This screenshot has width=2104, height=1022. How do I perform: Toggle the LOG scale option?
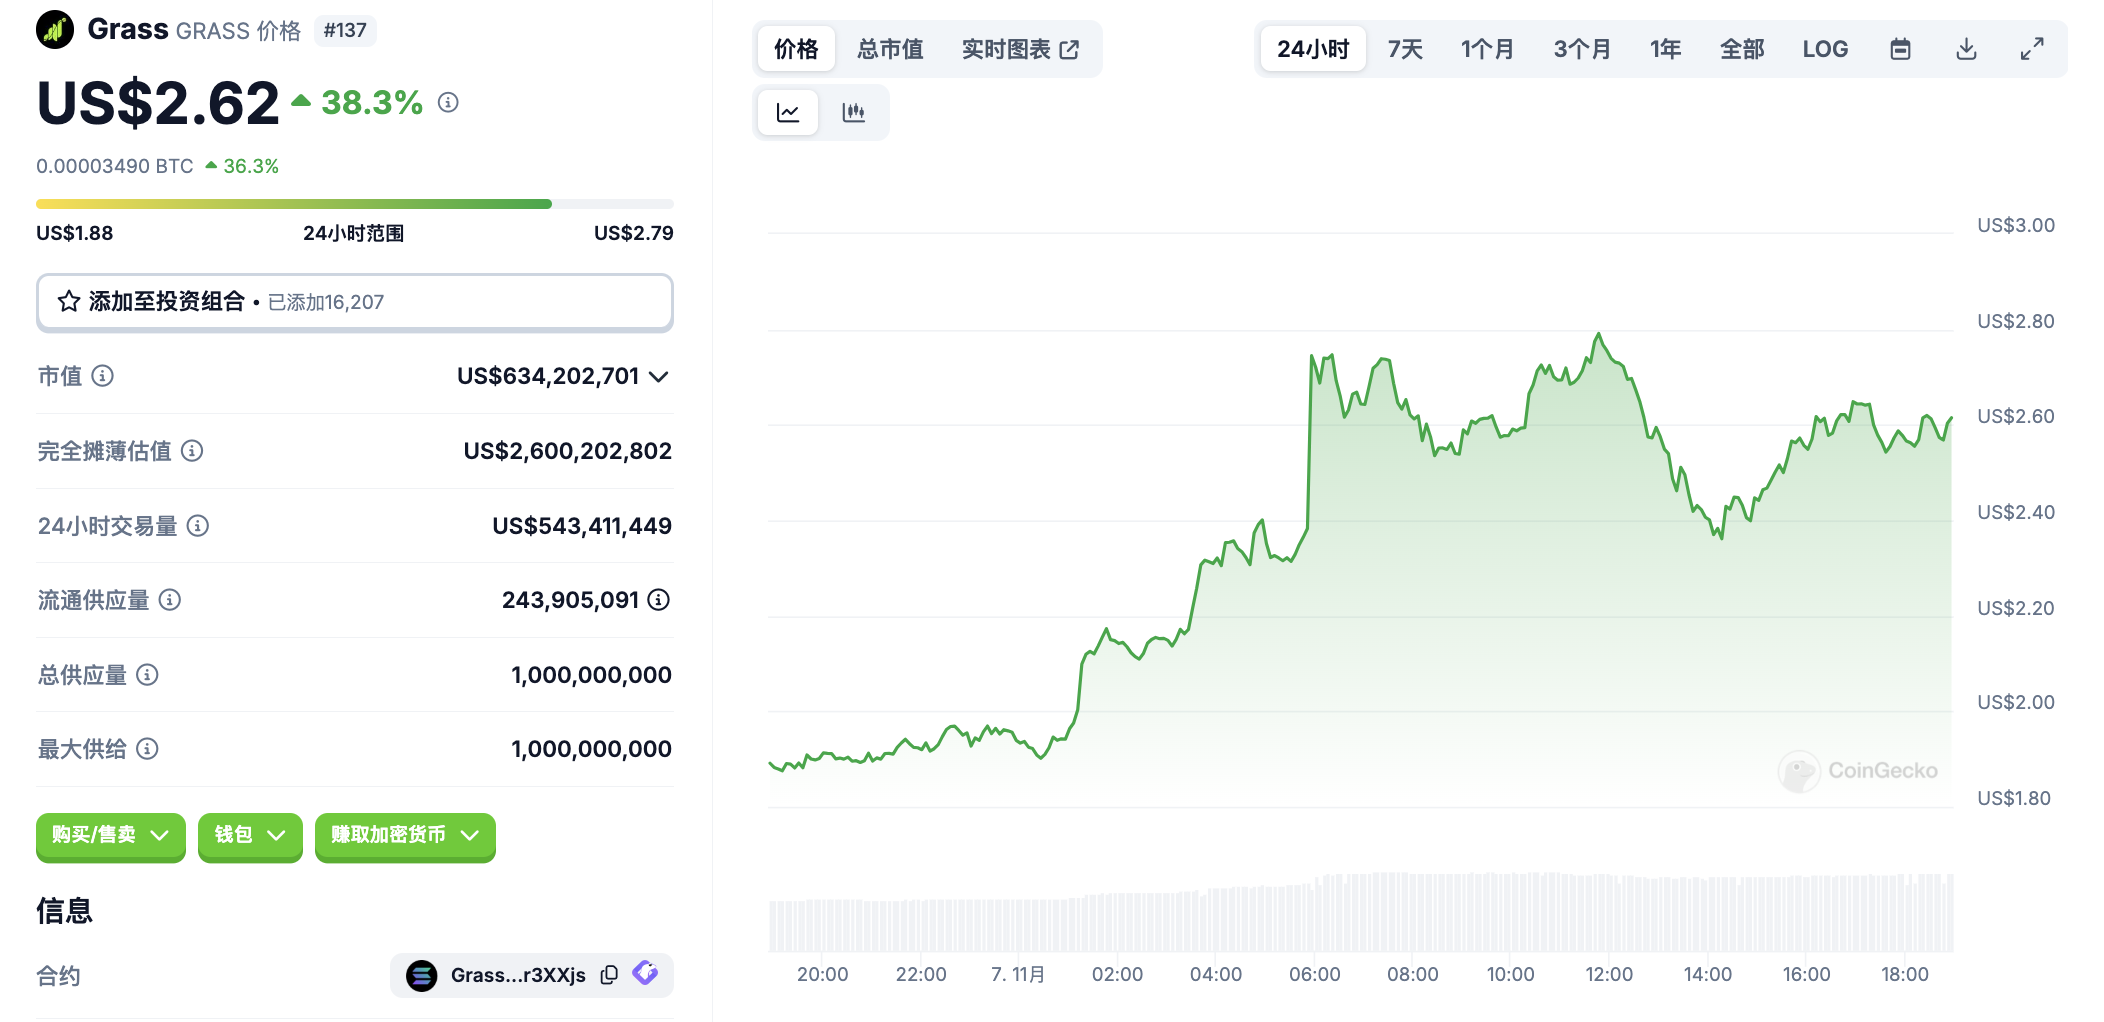pyautogui.click(x=1824, y=49)
